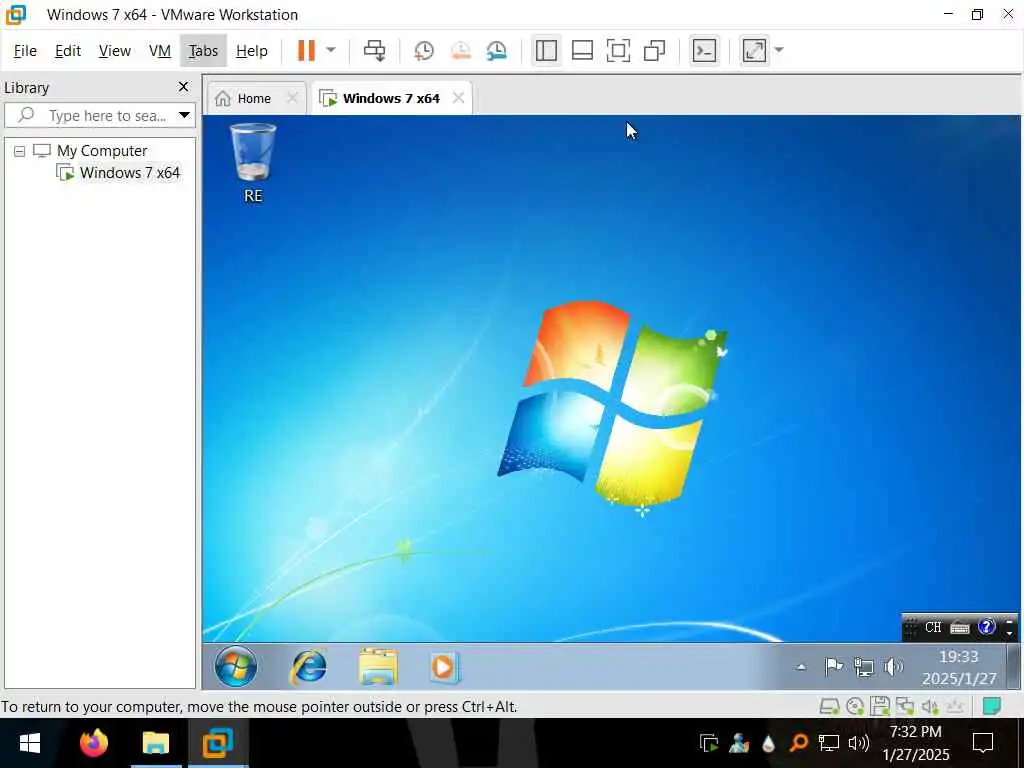The height and width of the screenshot is (768, 1024).
Task: Open the Windows 7 Start menu
Action: point(236,667)
